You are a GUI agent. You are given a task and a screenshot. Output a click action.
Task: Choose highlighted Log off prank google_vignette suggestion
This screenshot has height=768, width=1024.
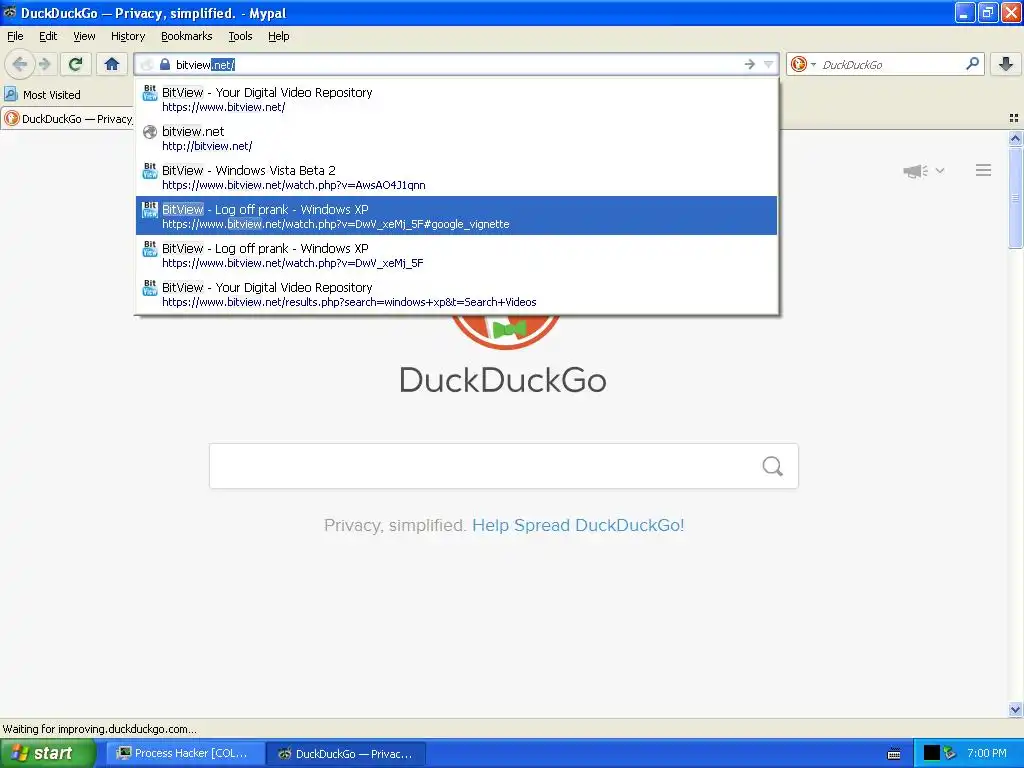[x=456, y=216]
